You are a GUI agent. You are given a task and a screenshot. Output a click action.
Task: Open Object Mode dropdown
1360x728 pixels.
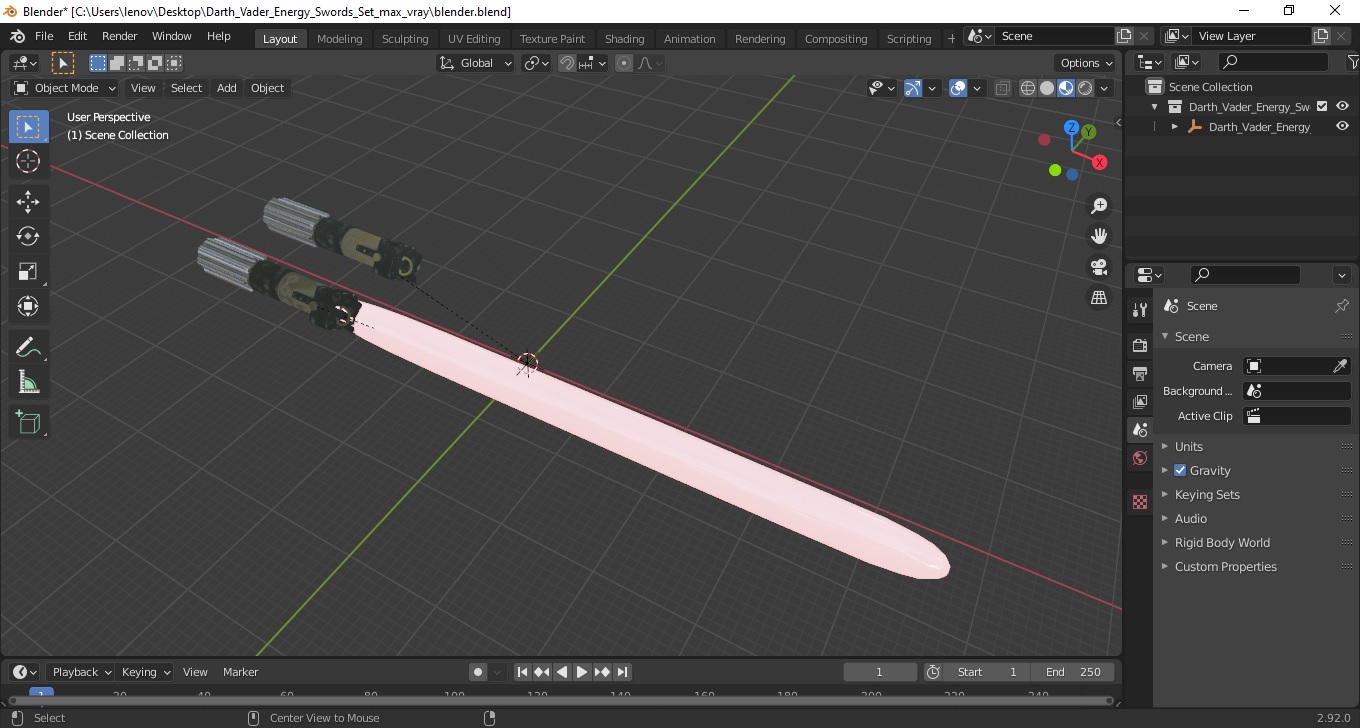[64, 88]
